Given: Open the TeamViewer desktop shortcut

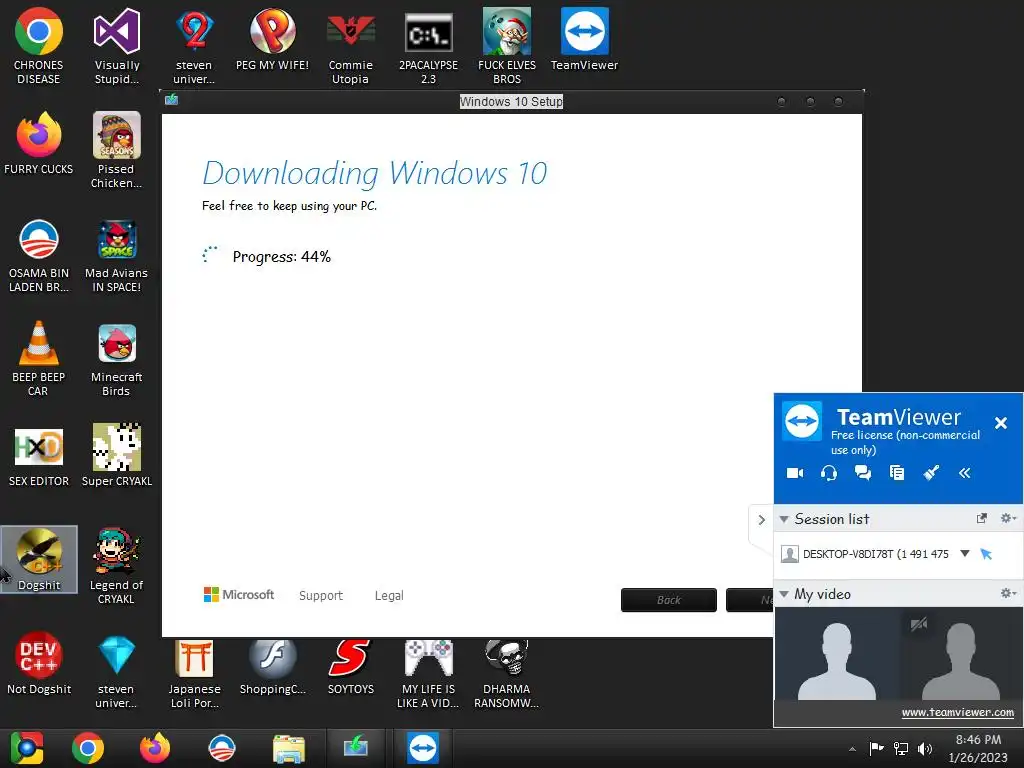Looking at the screenshot, I should click(584, 39).
